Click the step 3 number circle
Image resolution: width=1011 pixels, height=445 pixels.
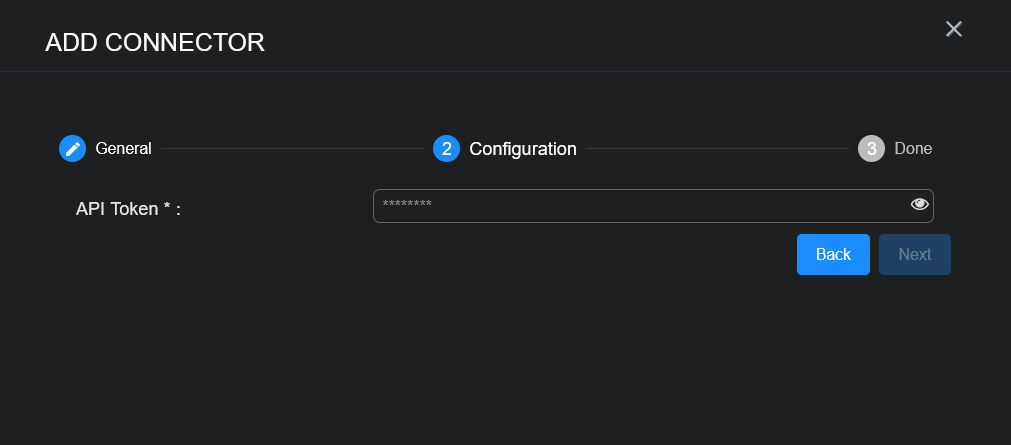(871, 149)
